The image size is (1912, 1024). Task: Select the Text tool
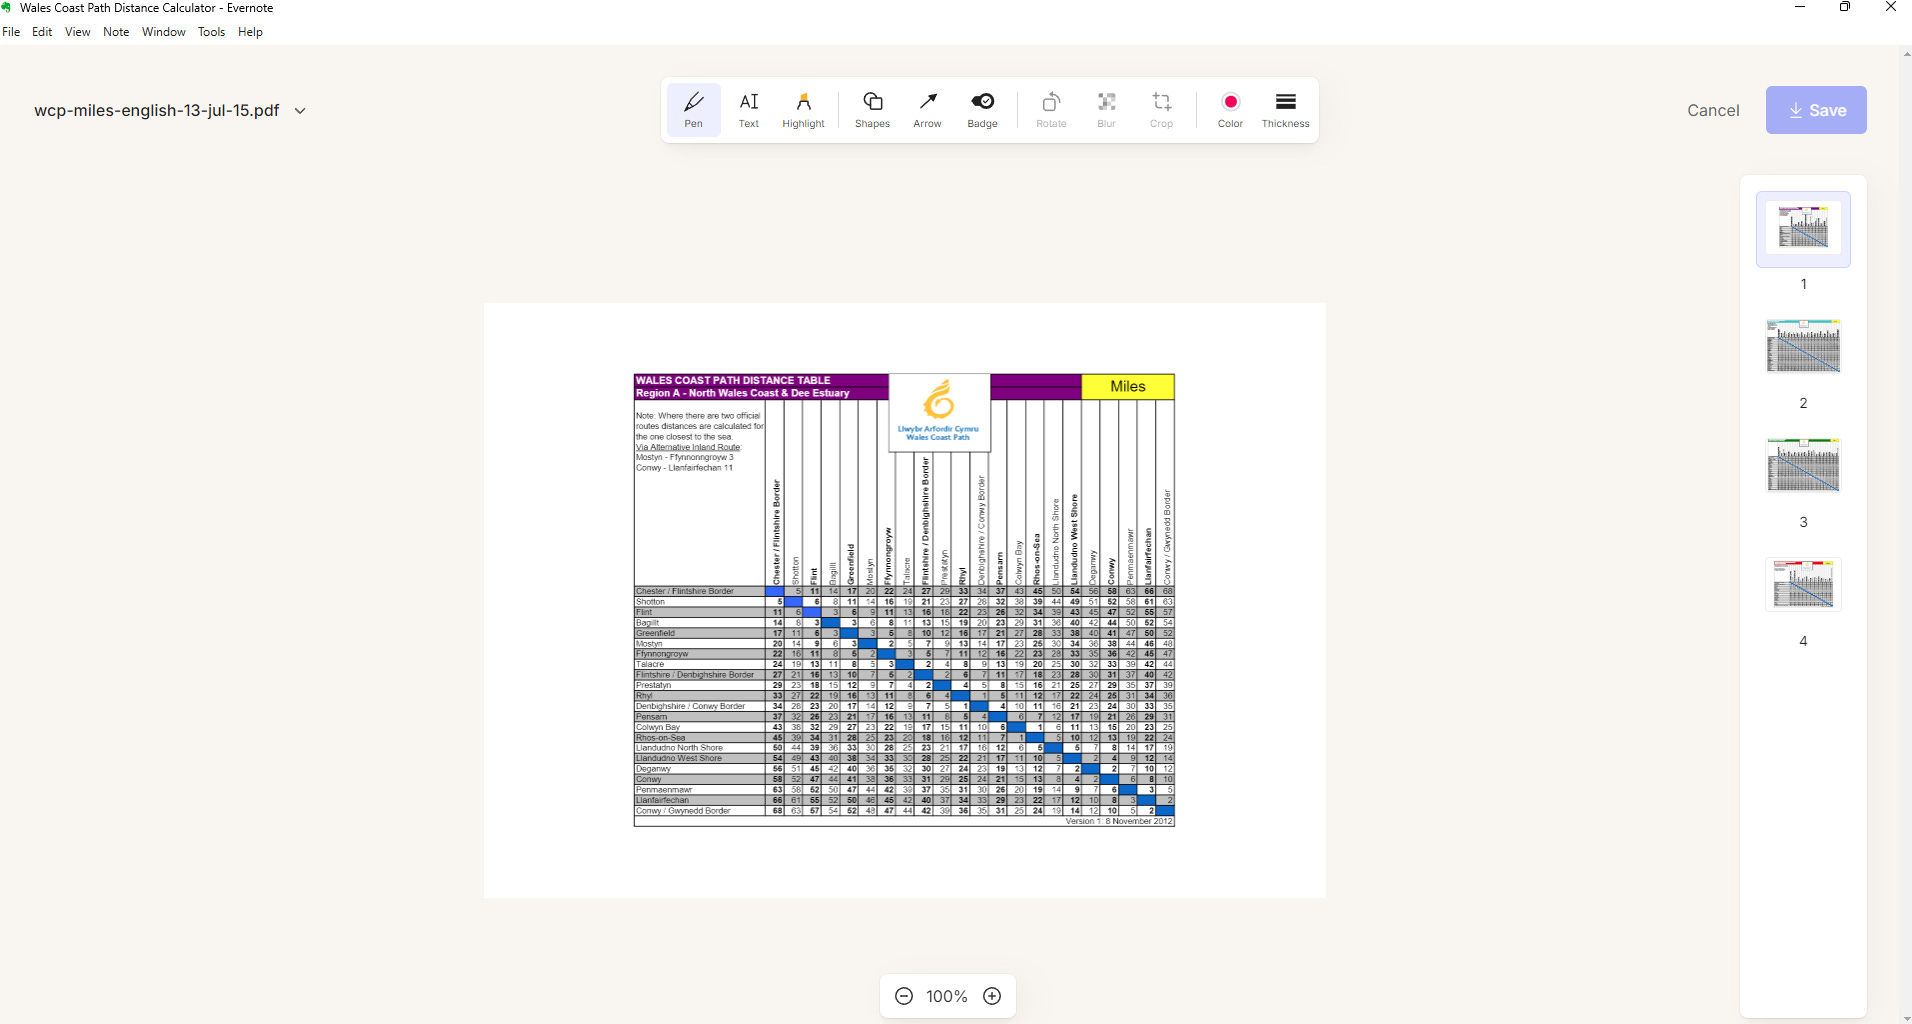(x=747, y=109)
